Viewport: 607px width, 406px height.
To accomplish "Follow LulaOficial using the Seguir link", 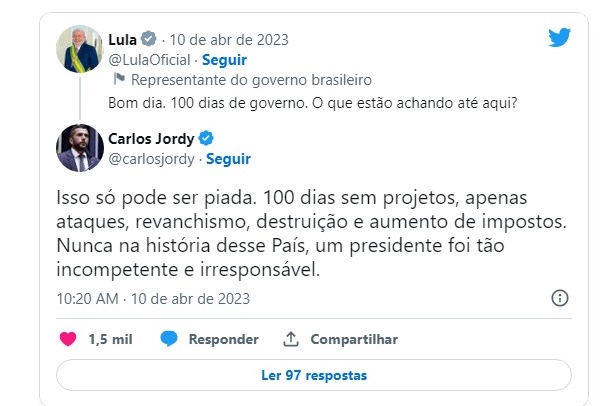I will tap(227, 60).
